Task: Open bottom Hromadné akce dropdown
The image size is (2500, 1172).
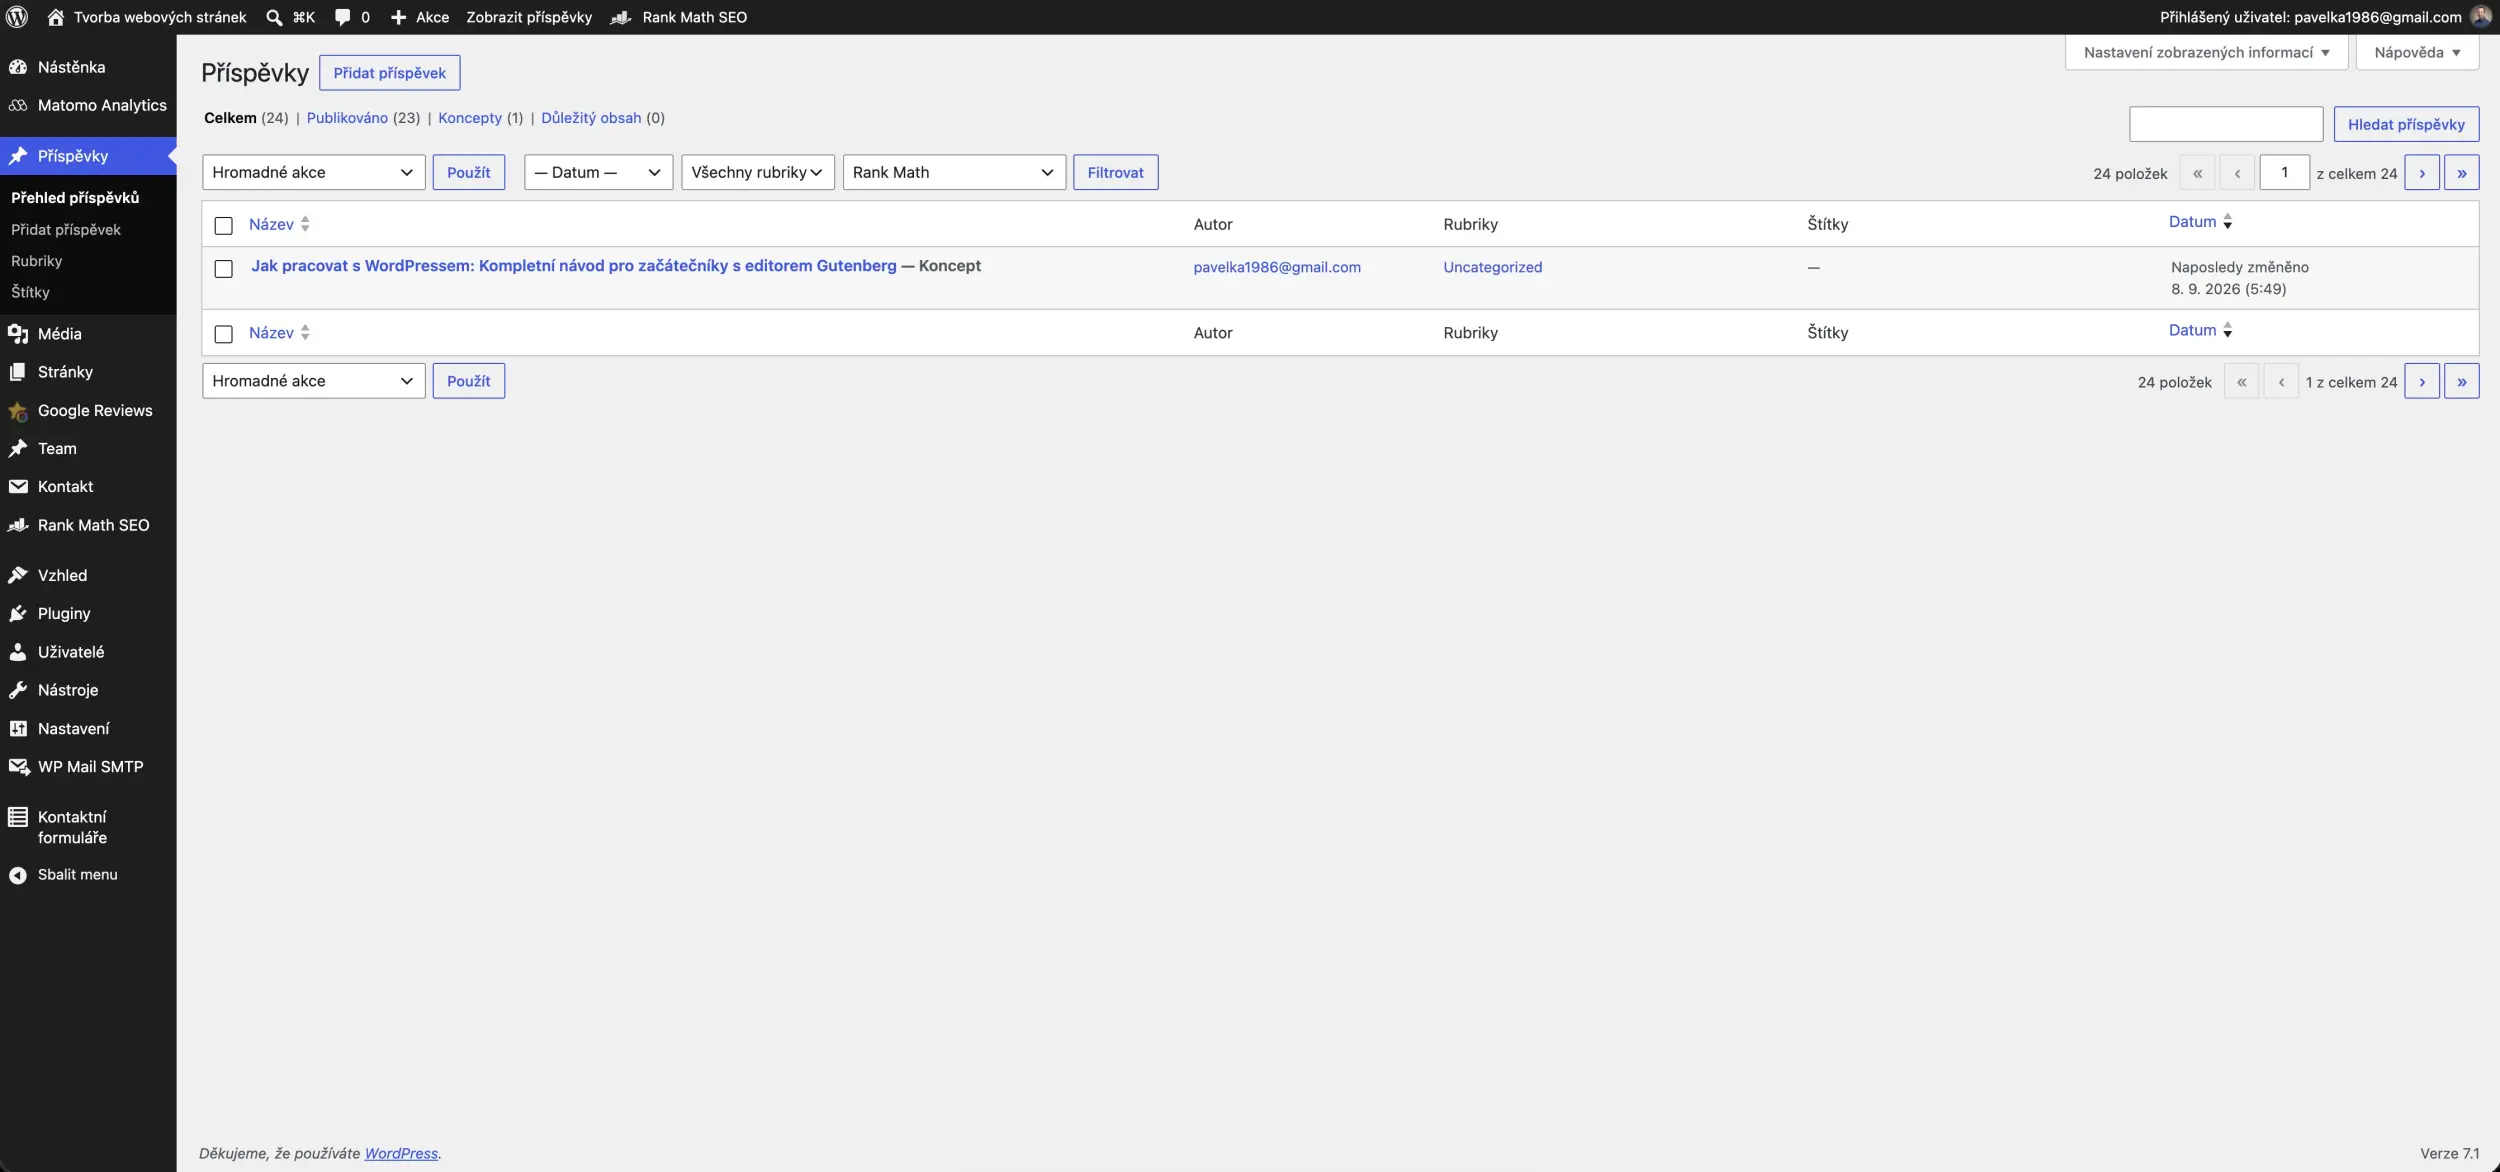Action: (313, 381)
